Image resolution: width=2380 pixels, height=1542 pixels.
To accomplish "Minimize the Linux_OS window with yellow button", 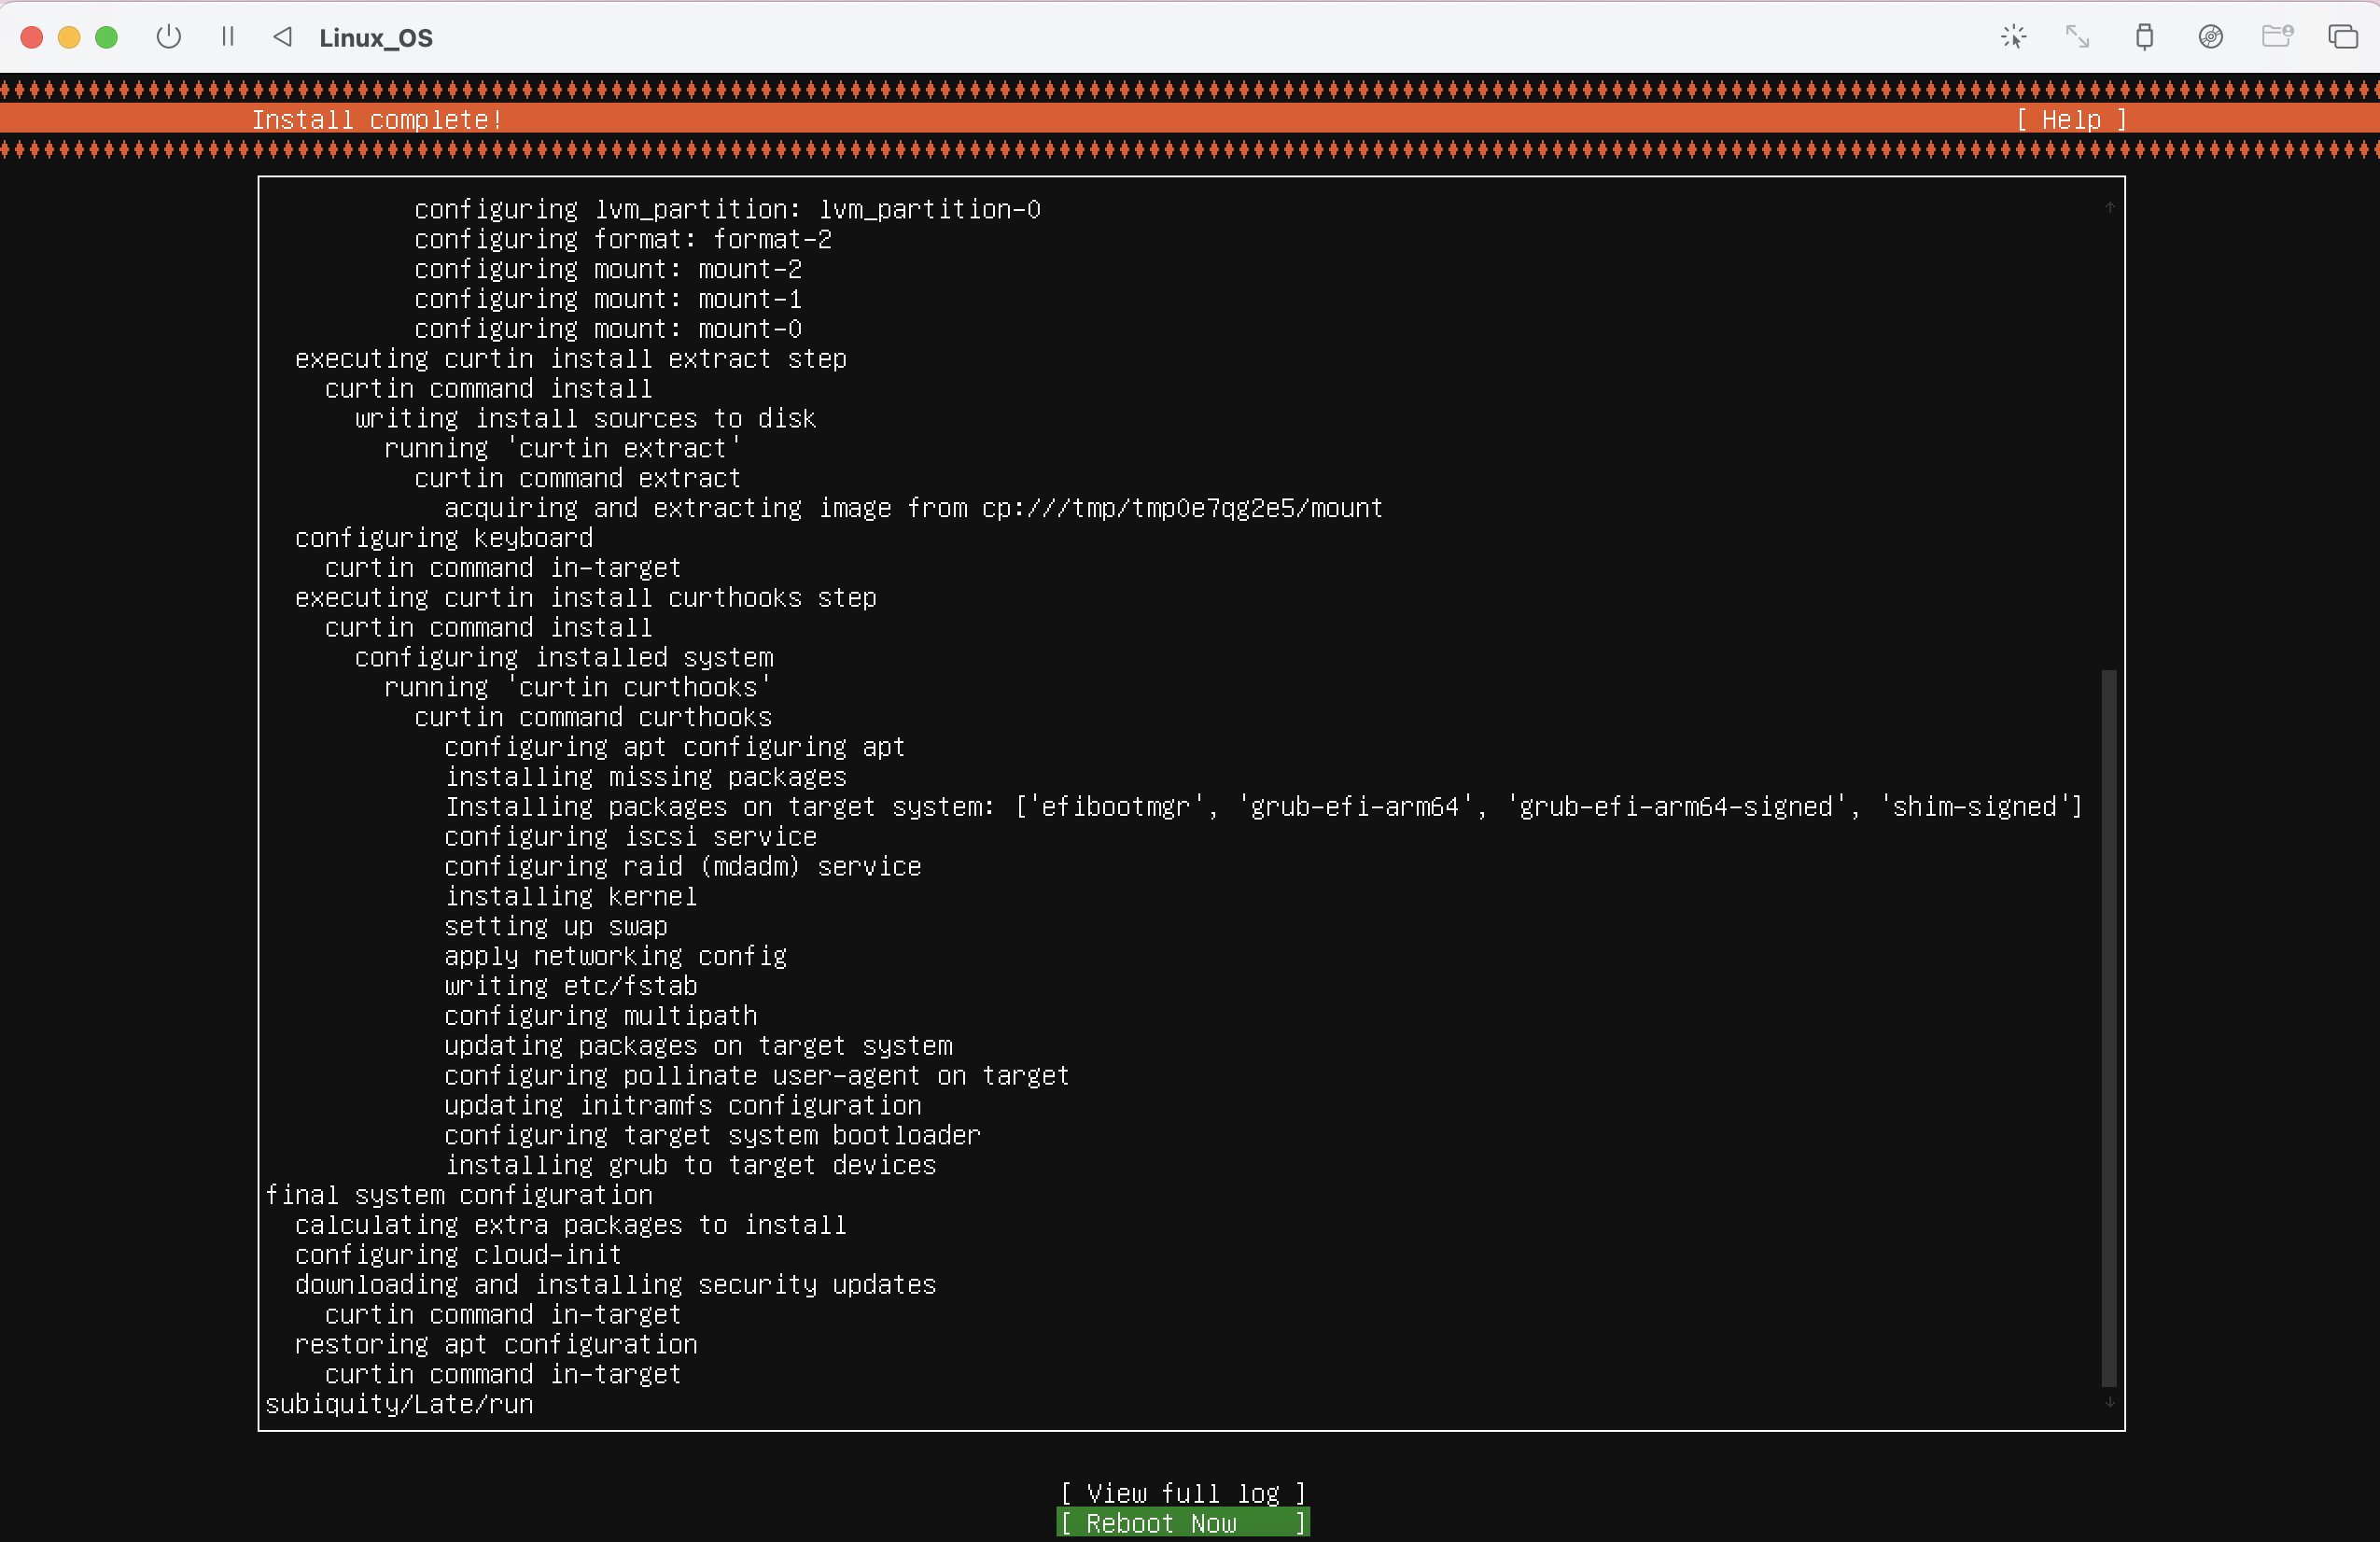I will pyautogui.click(x=69, y=37).
